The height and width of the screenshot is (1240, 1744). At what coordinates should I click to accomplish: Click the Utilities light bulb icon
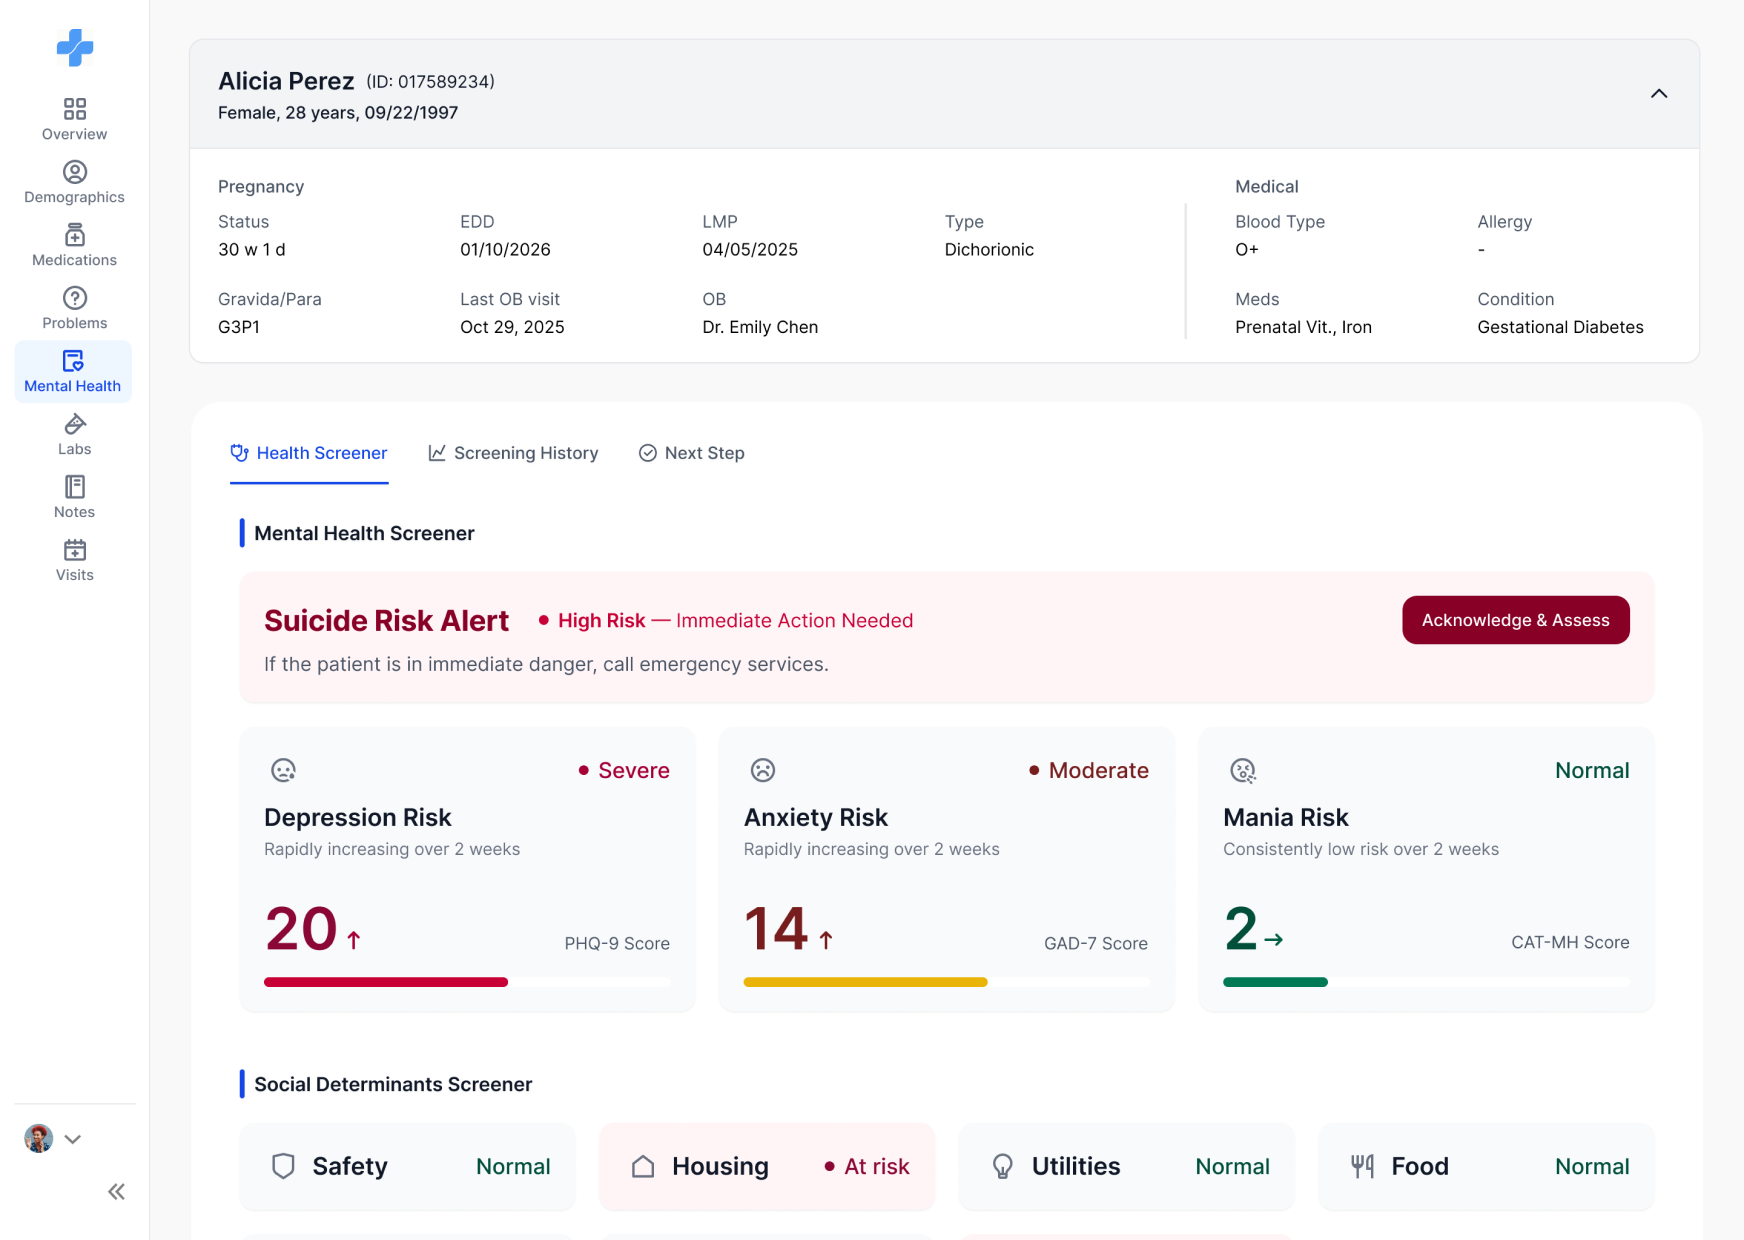(x=1002, y=1166)
